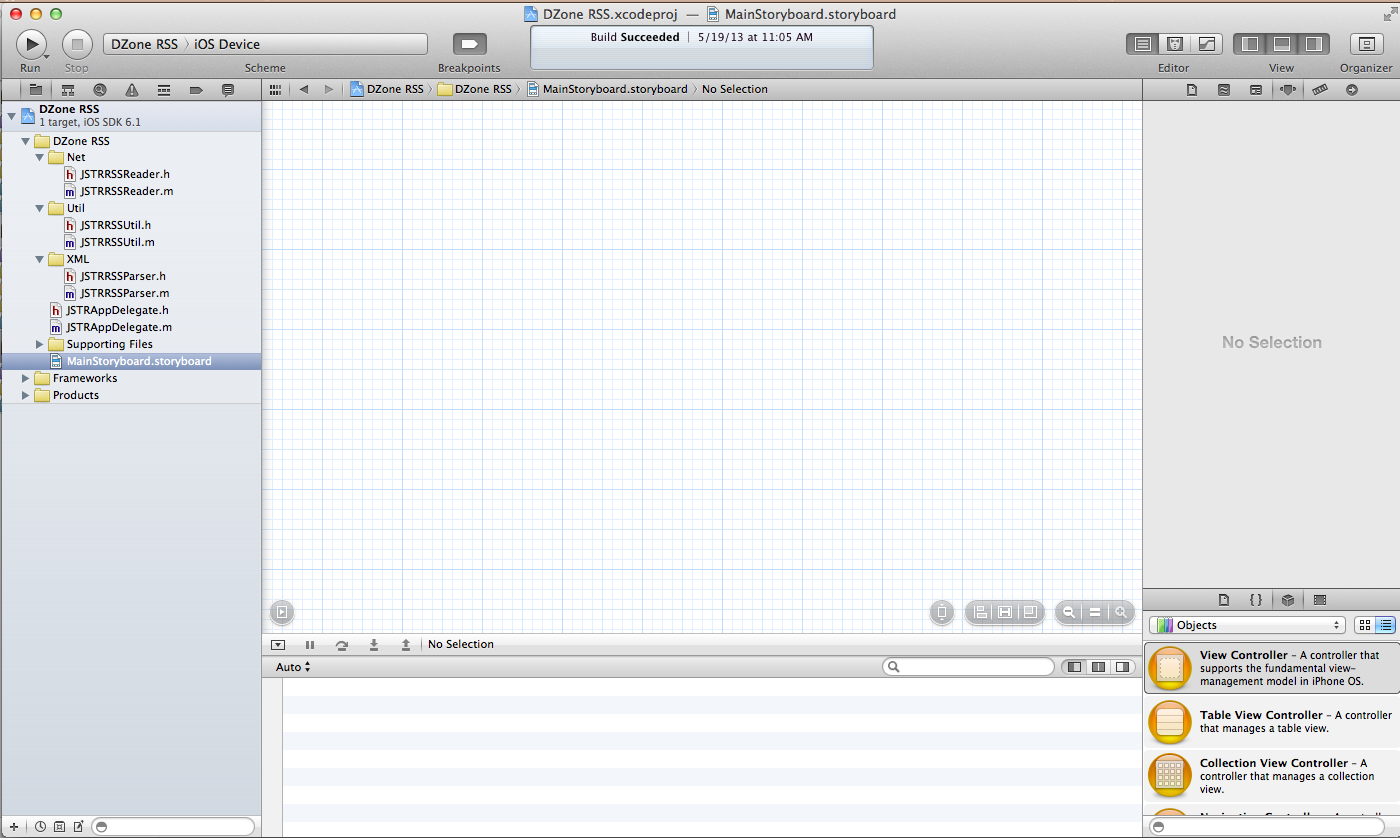Switch to the Standard editor
The width and height of the screenshot is (1400, 838).
point(1143,44)
